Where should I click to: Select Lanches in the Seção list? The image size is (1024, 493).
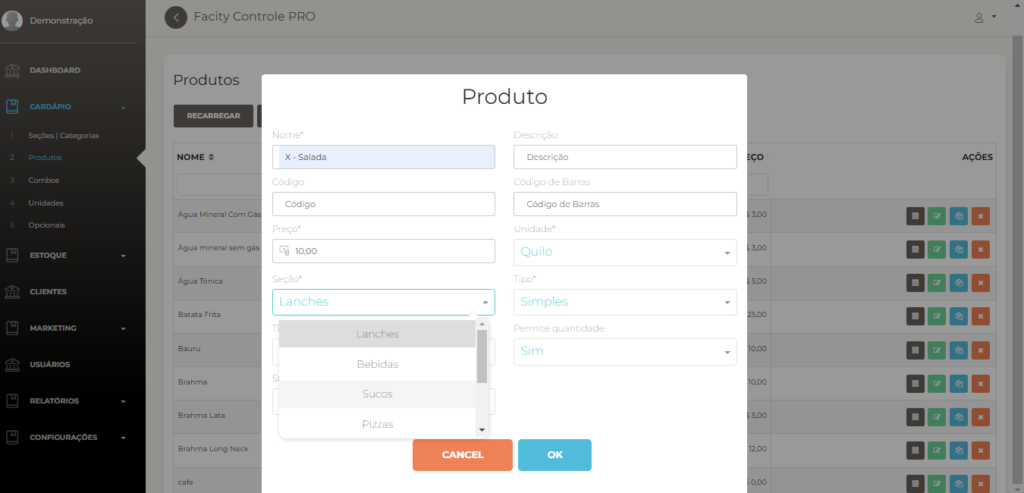[x=377, y=334]
